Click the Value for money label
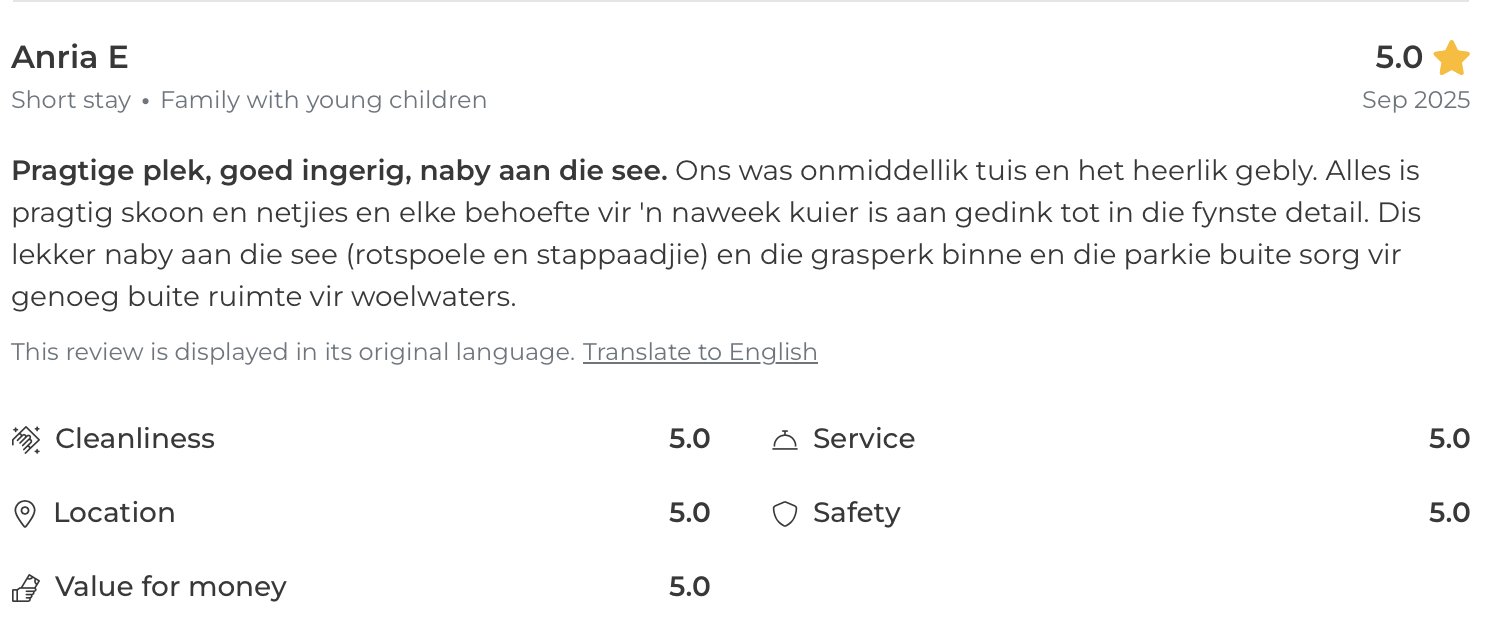This screenshot has height=622, width=1500. [171, 587]
